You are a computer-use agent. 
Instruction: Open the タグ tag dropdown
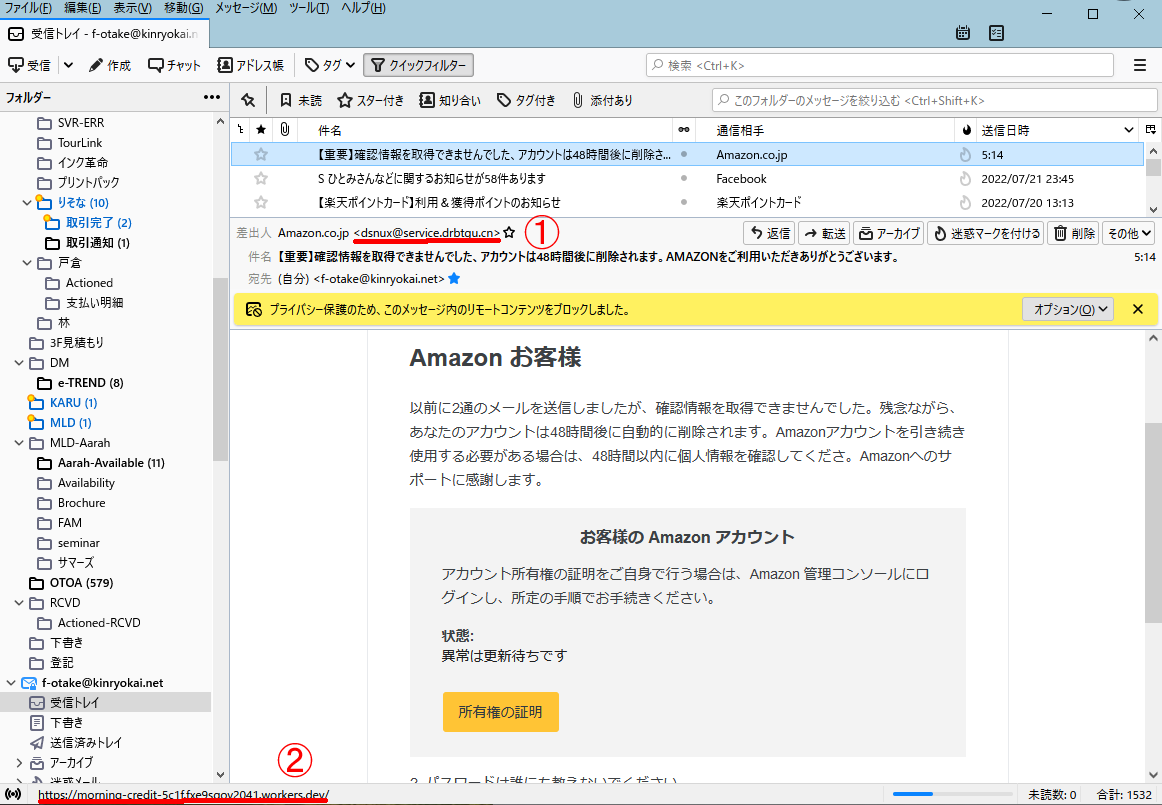(x=331, y=65)
